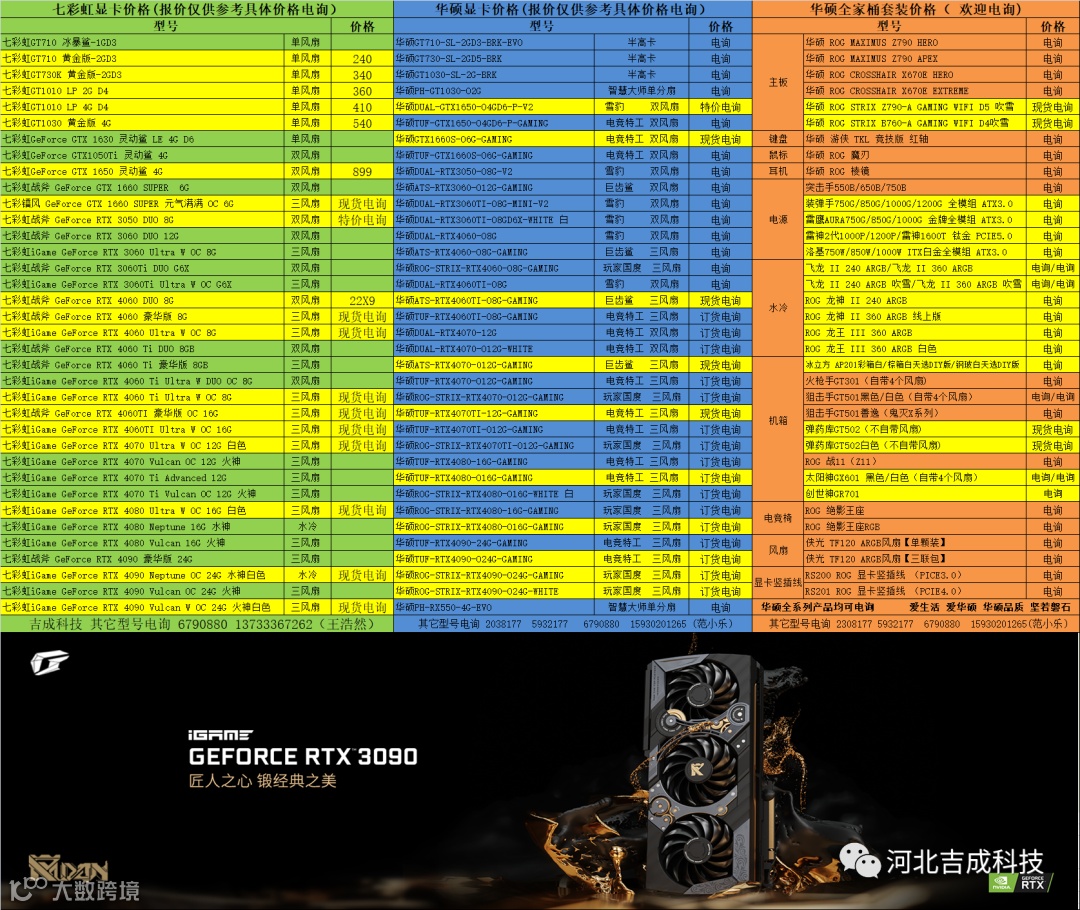This screenshot has width=1080, height=910.
Task: Select row 七彩虹战斧 GeForce RTX 3060 DUO 12G
Action: tap(197, 236)
